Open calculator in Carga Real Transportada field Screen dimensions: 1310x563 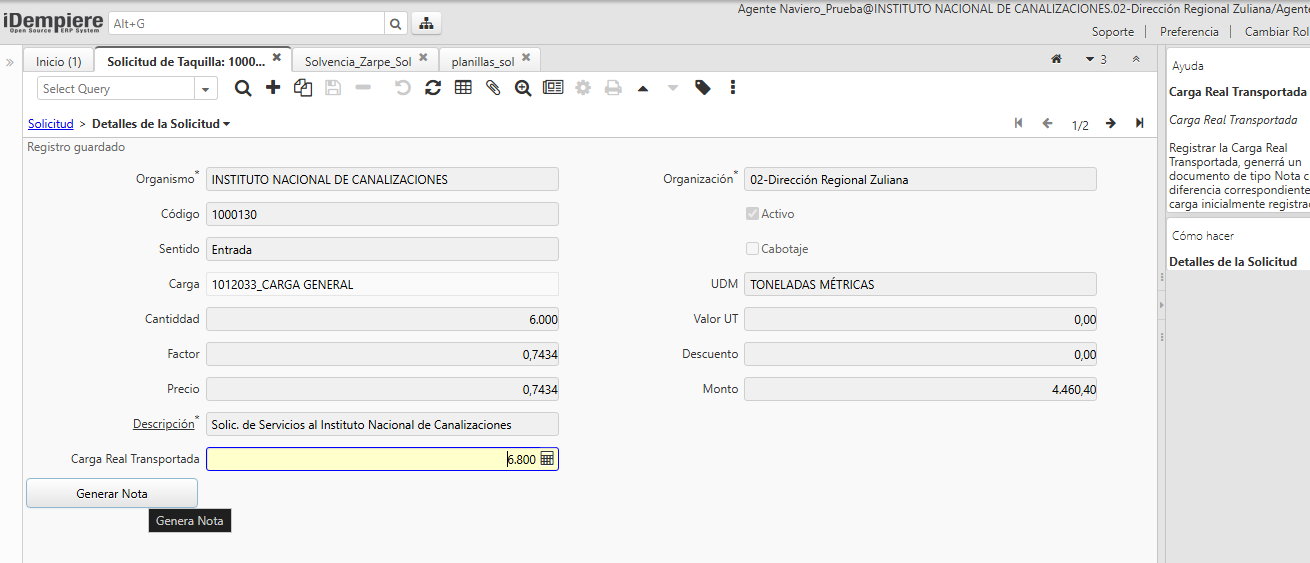click(x=547, y=459)
